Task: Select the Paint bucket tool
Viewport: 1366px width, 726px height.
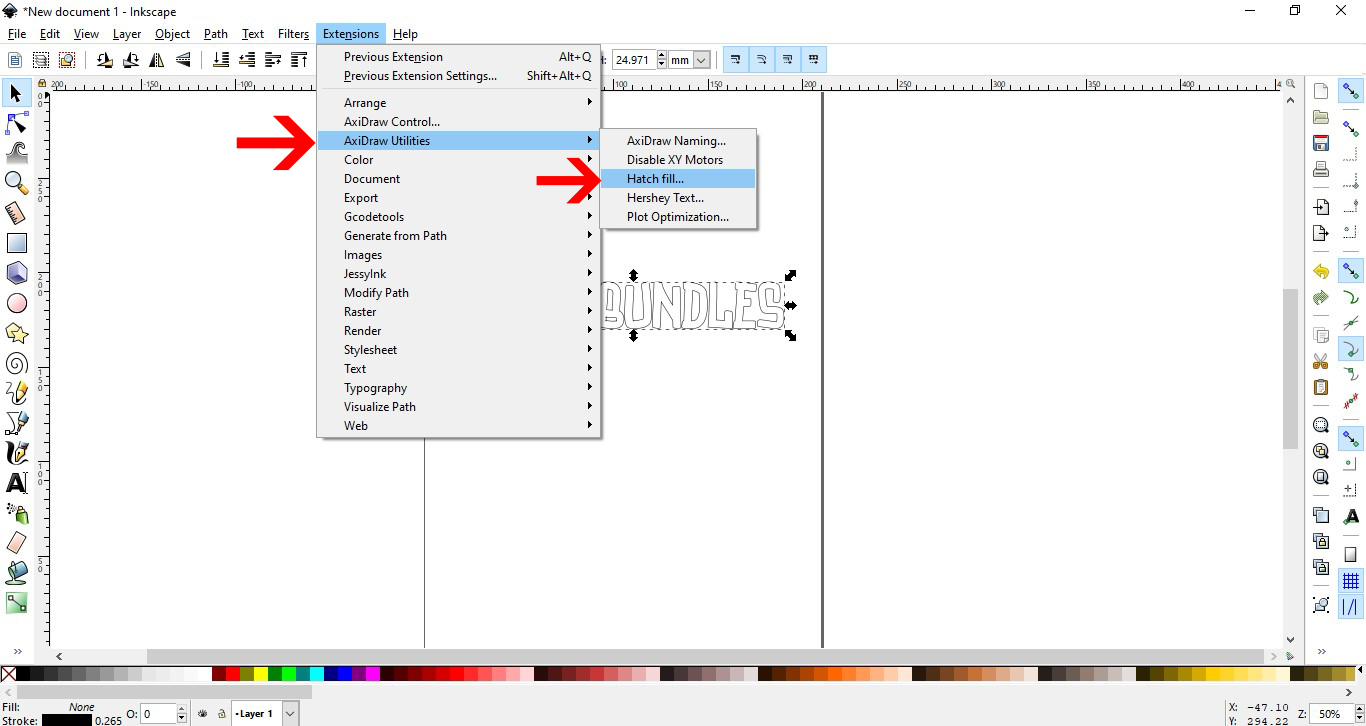Action: click(x=16, y=573)
